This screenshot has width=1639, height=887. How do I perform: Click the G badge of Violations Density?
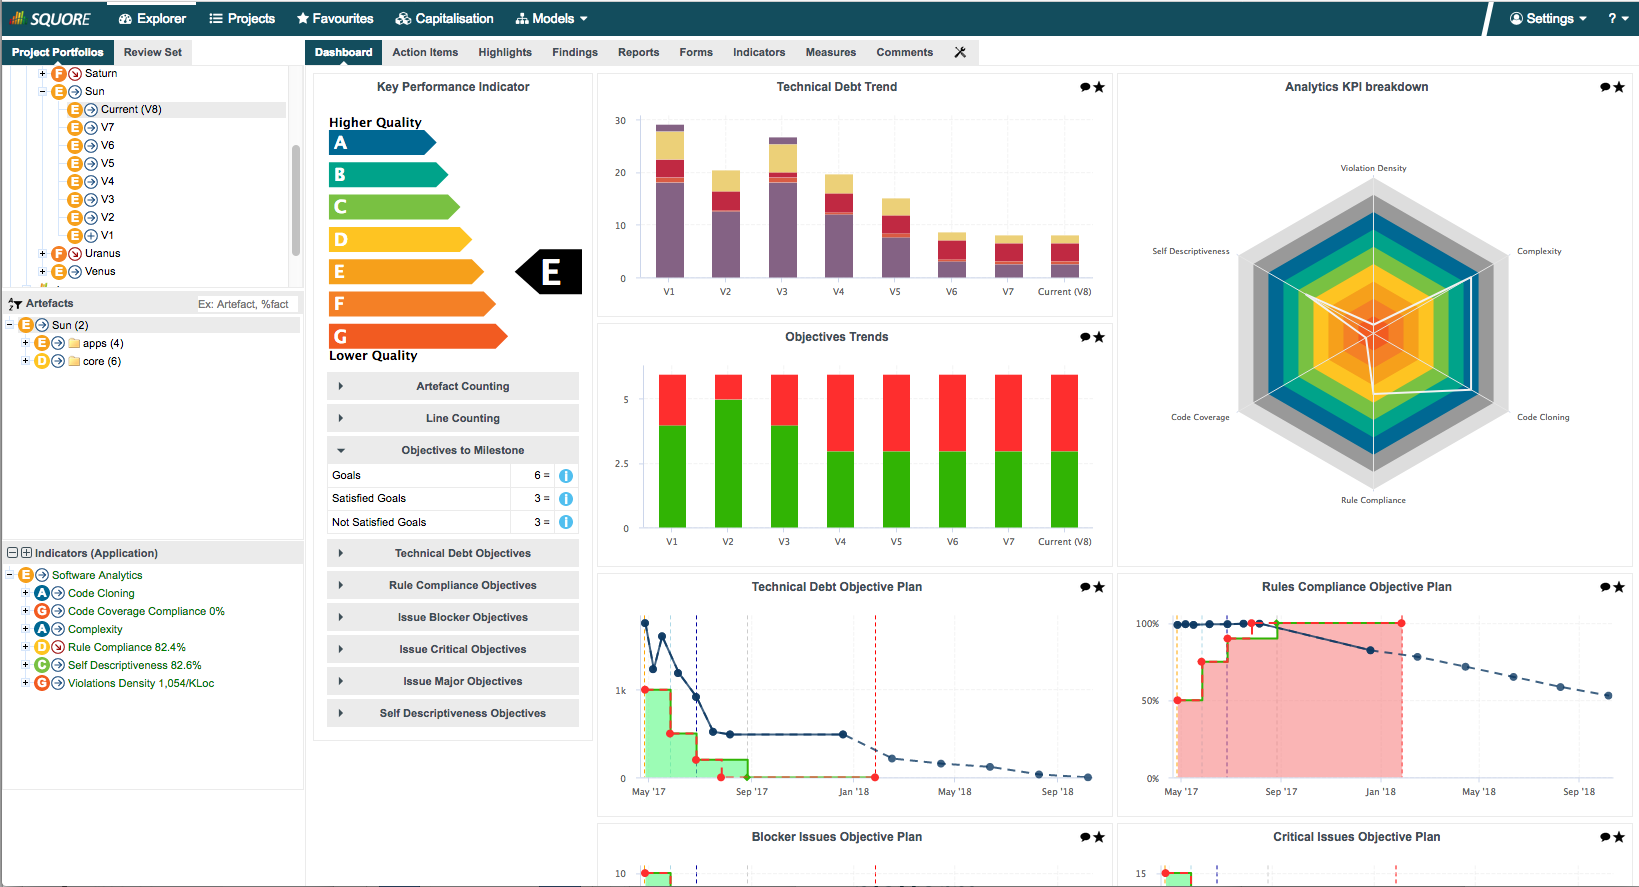click(x=42, y=683)
